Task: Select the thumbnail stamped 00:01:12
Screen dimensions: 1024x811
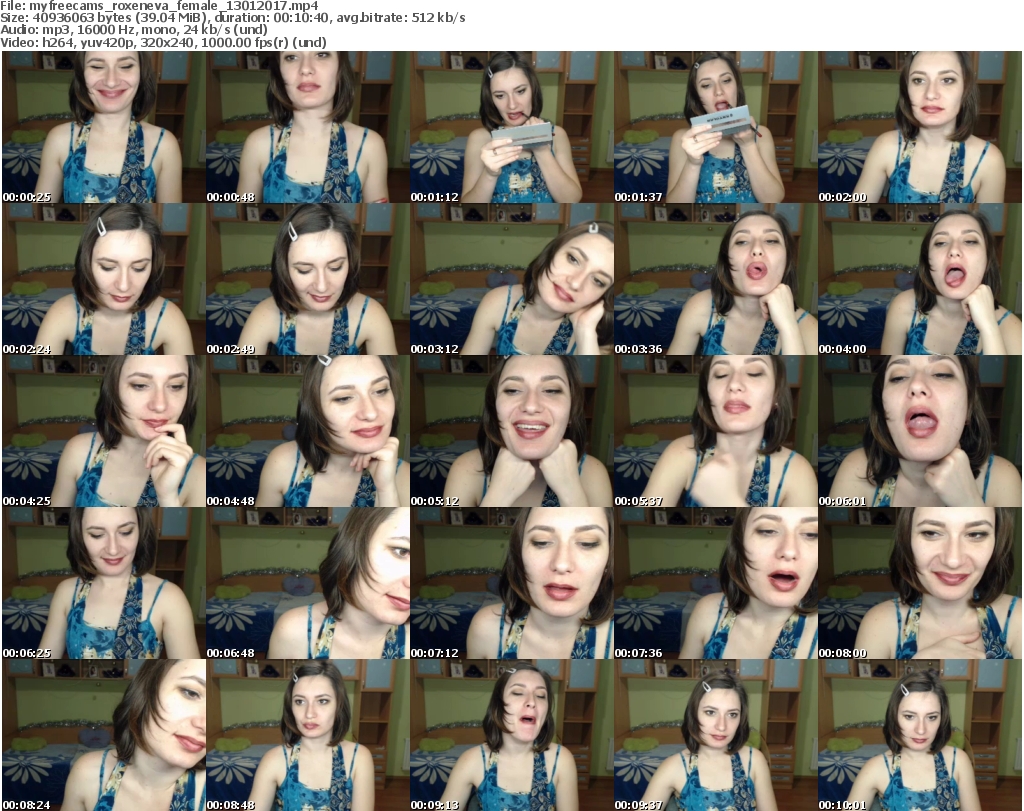Action: [x=512, y=127]
